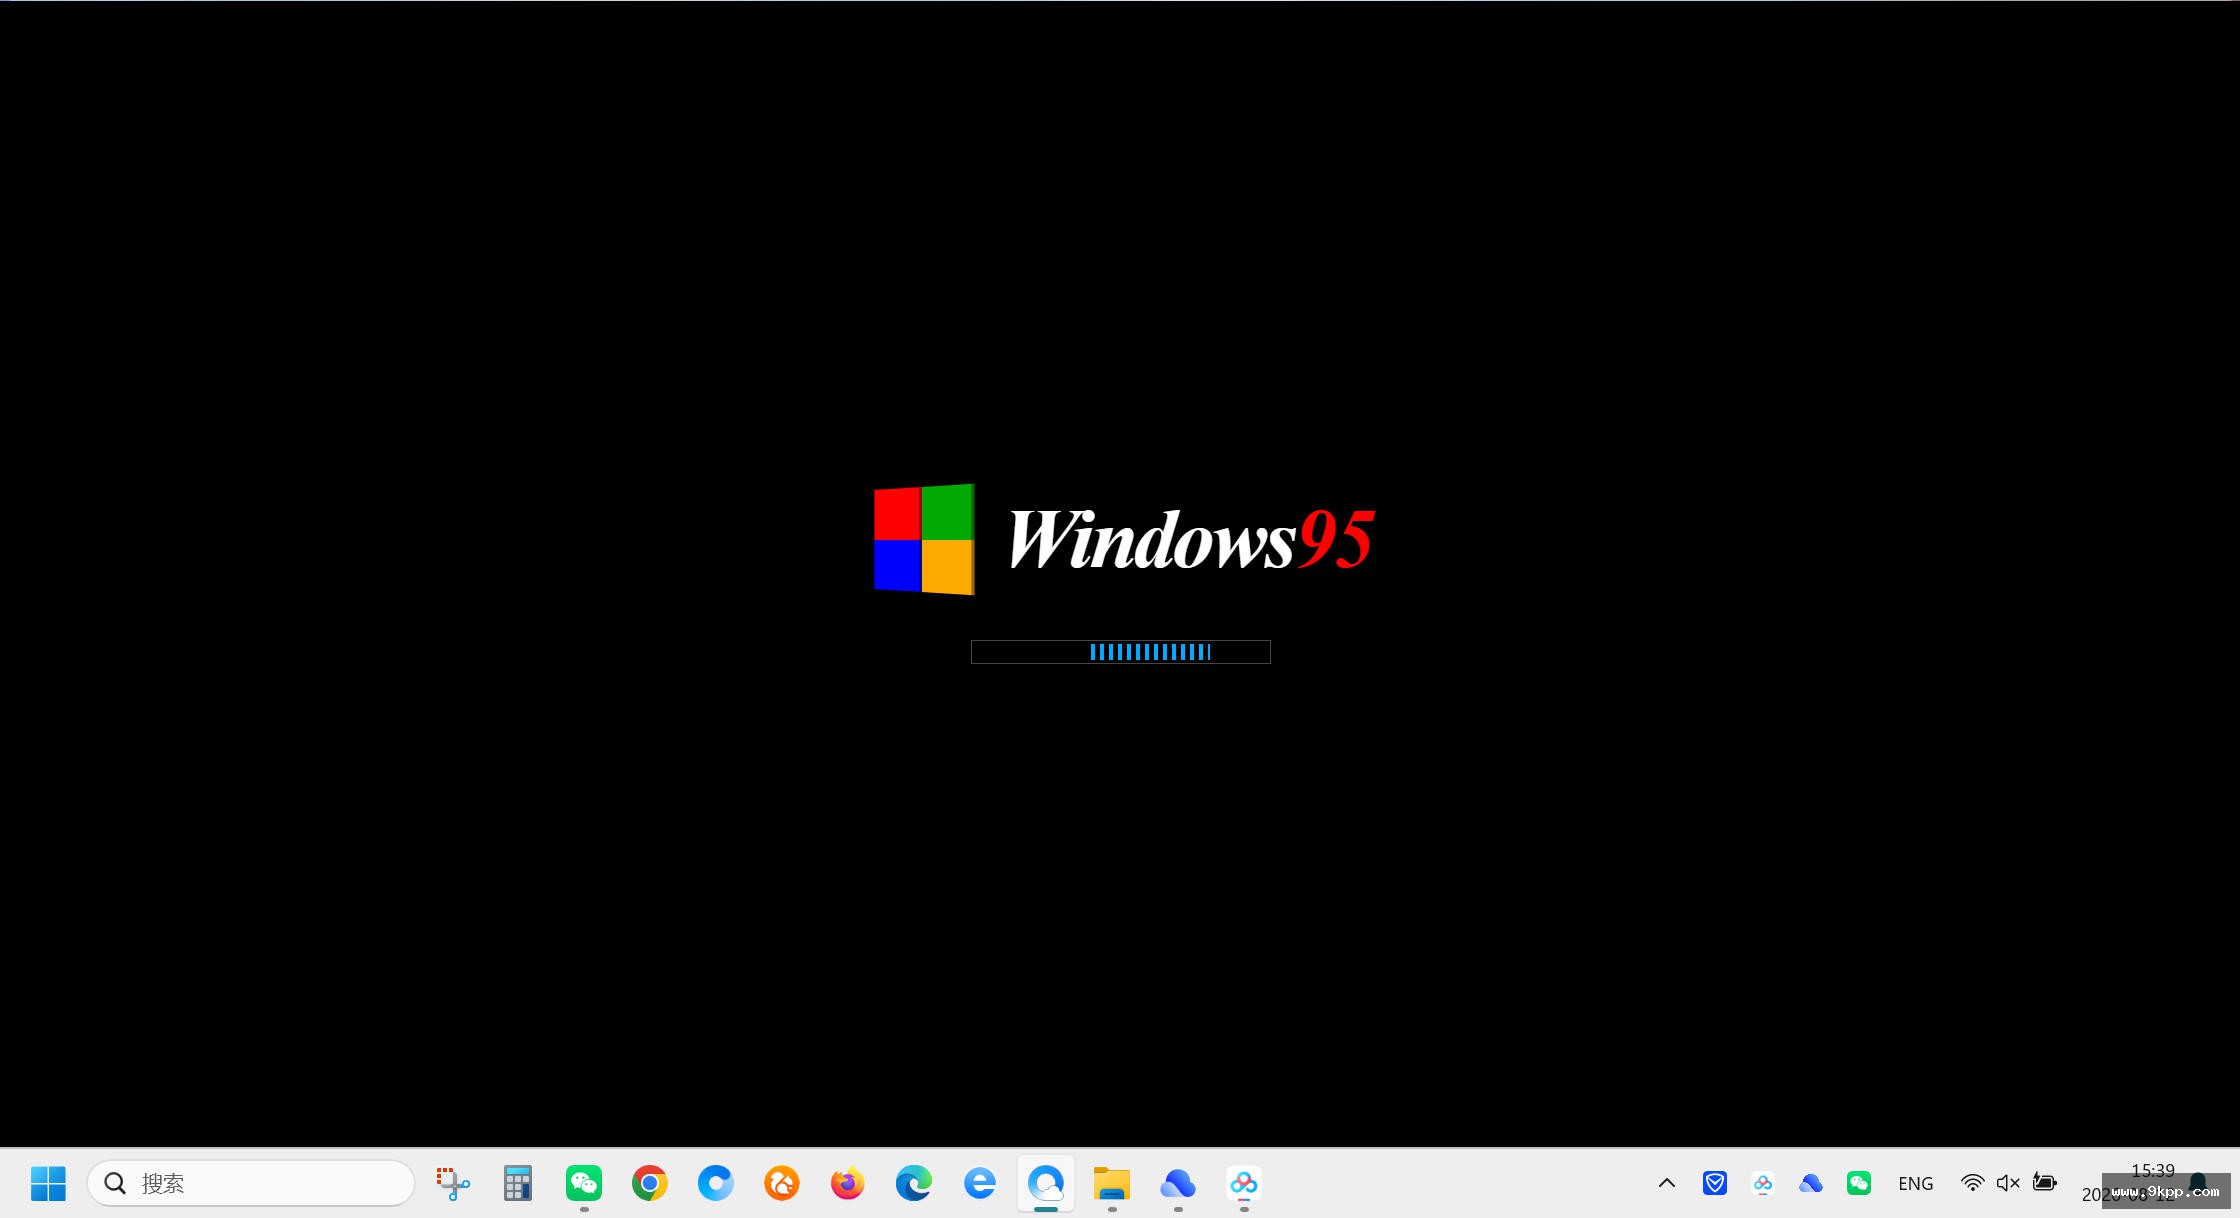Image resolution: width=2240 pixels, height=1218 pixels.
Task: Open the blue shield tray icon
Action: pyautogui.click(x=1715, y=1183)
